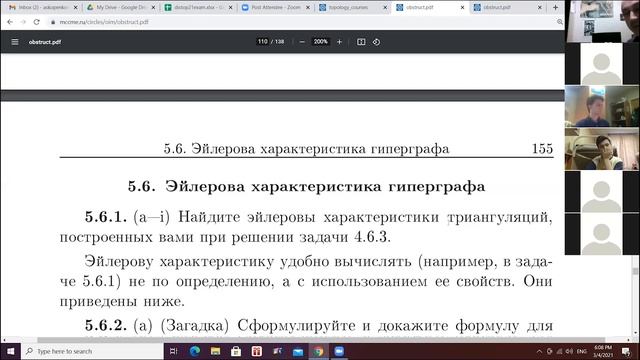
Task: Switch to the Post Attendee - Zoom tab
Action: [276, 7]
